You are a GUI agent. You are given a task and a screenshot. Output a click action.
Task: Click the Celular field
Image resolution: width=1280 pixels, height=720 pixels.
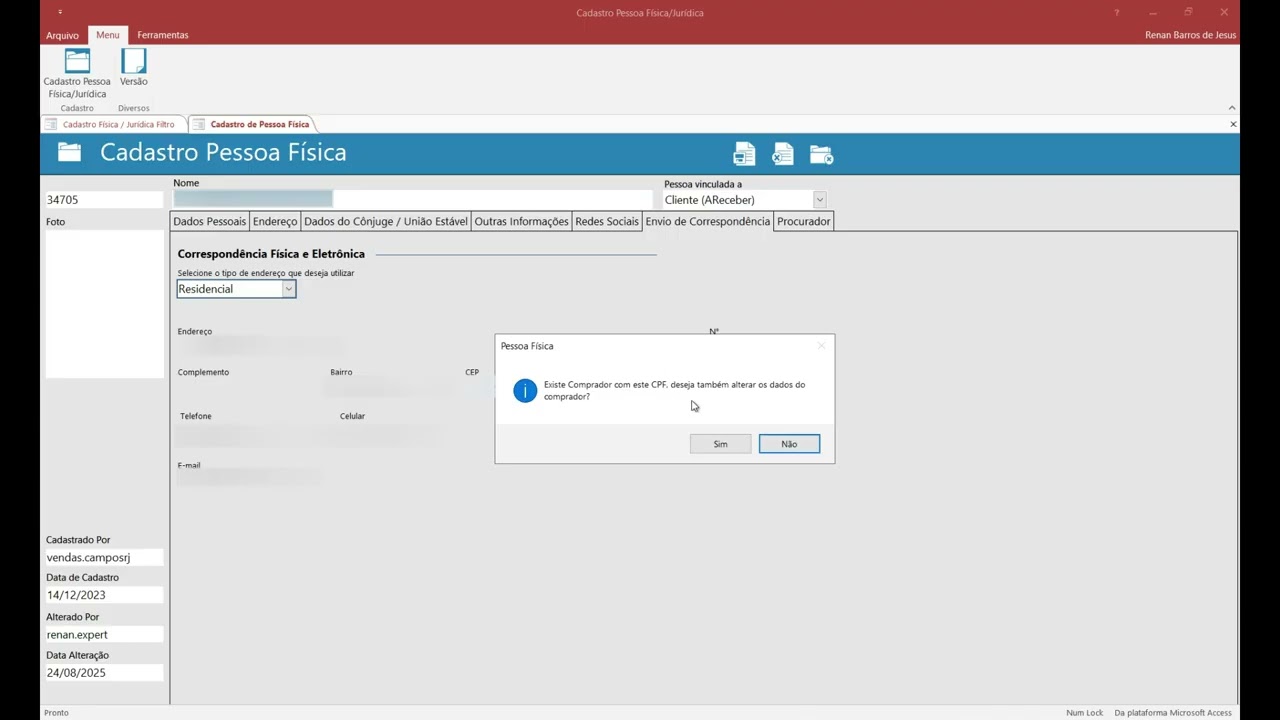click(390, 435)
